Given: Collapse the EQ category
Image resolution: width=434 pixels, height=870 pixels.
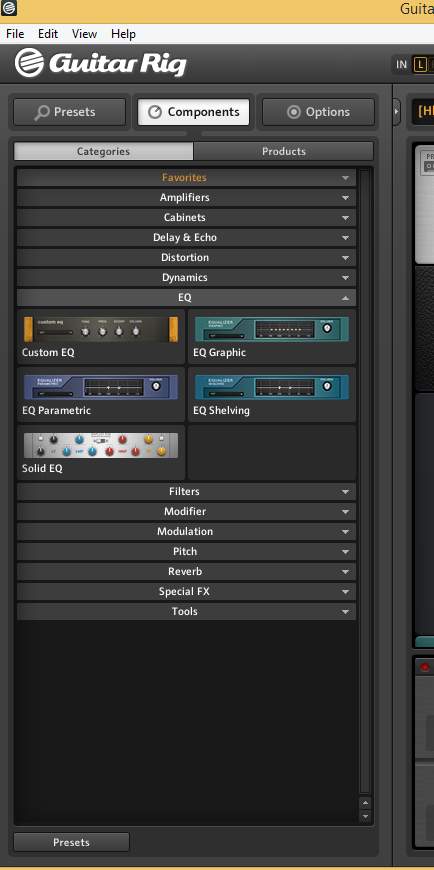Looking at the screenshot, I should pos(186,297).
